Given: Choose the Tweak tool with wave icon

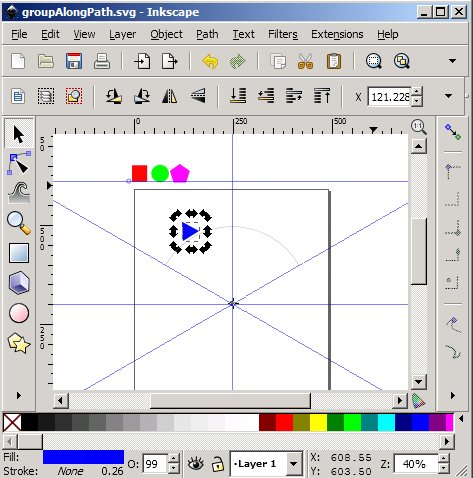Looking at the screenshot, I should point(19,192).
